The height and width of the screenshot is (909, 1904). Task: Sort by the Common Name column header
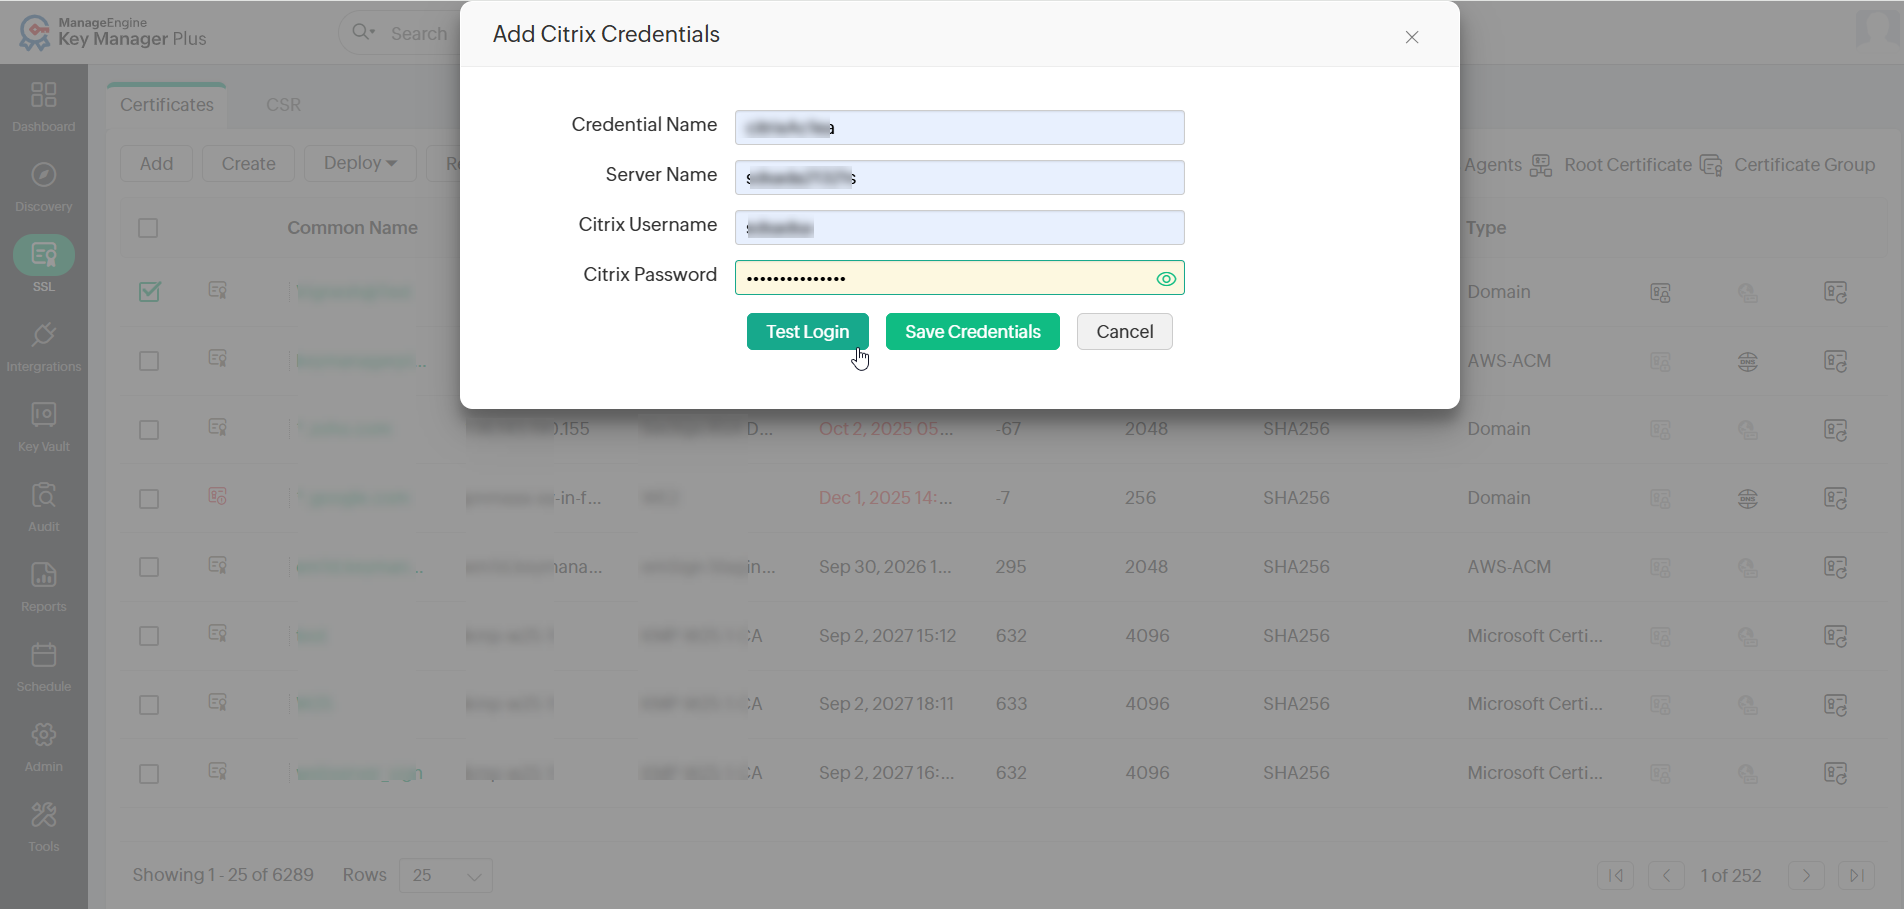coord(353,228)
